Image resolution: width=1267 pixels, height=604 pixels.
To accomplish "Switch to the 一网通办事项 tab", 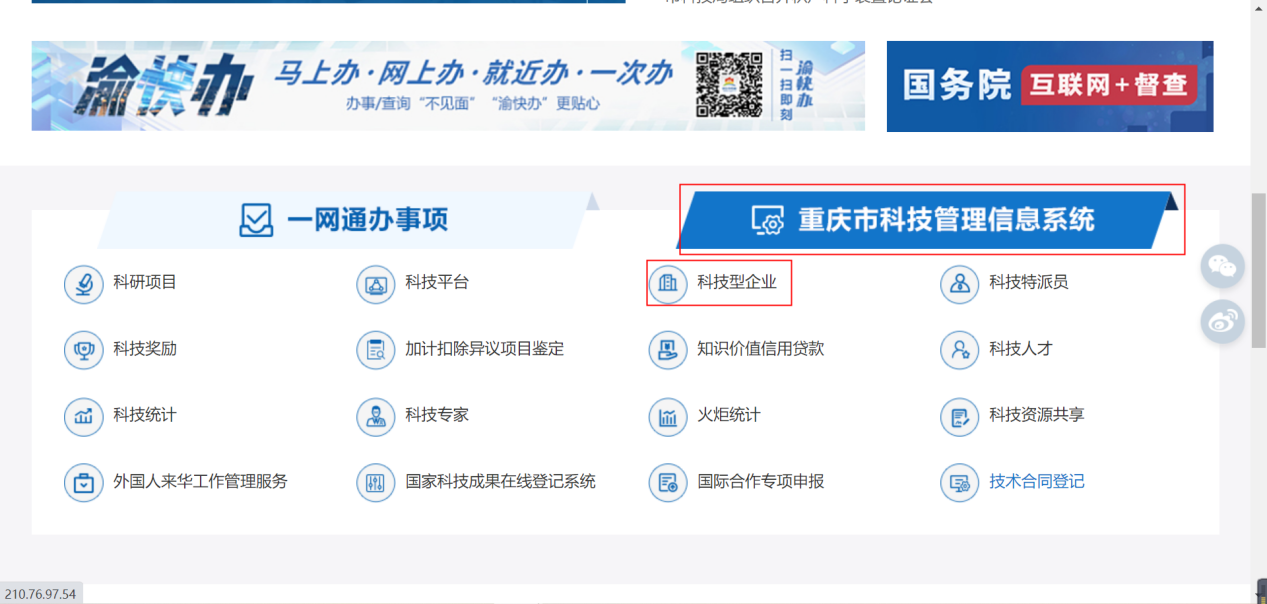I will coord(340,221).
